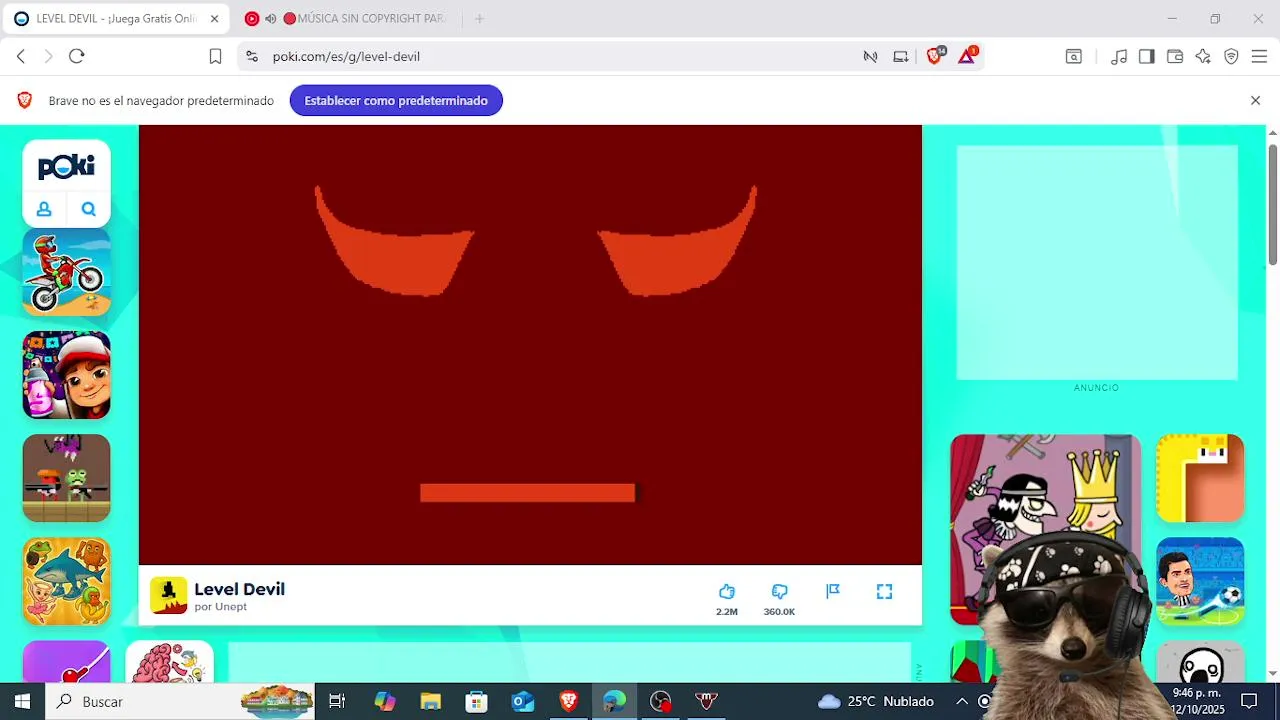Dislike Level Devil with thumbs down
The image size is (1280, 720).
point(780,592)
